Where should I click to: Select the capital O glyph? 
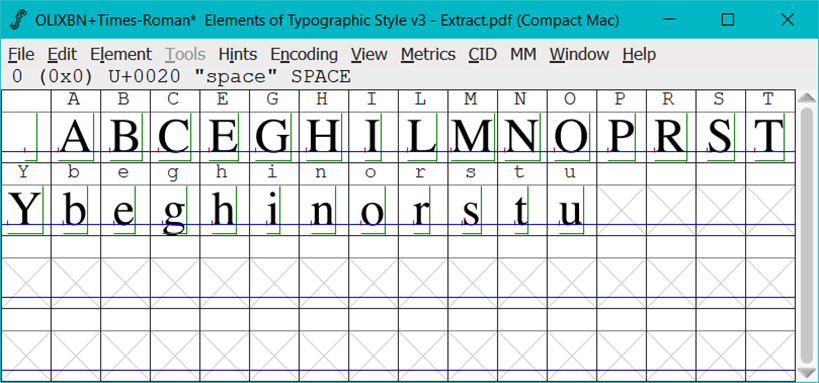click(x=572, y=137)
